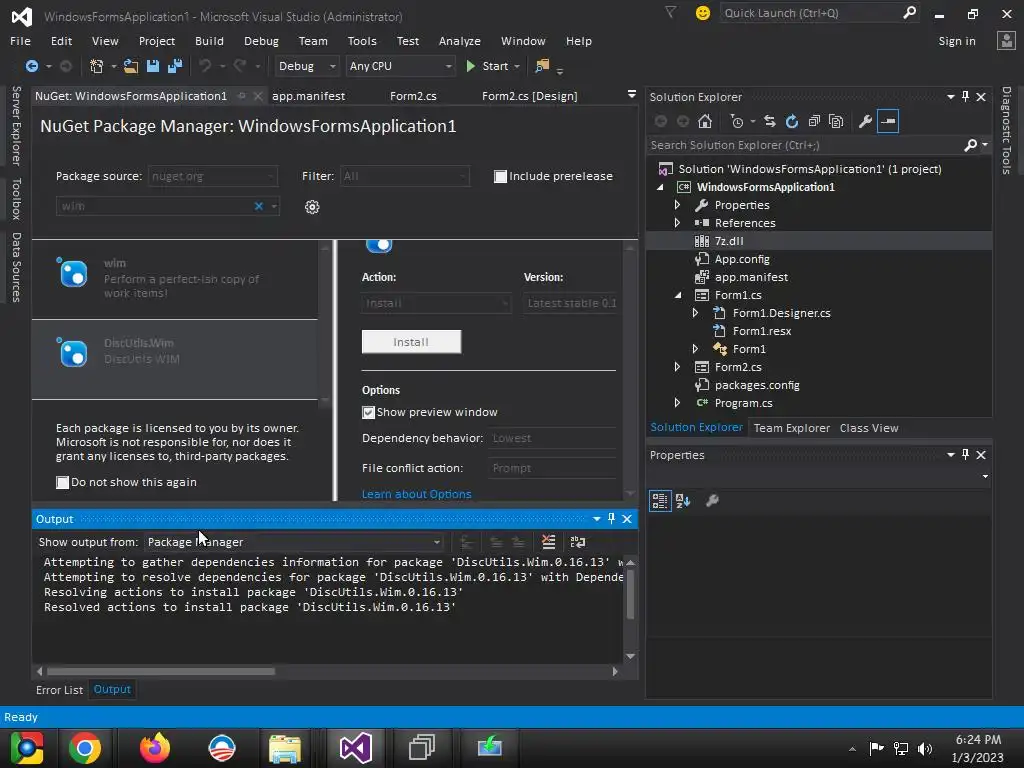Open Chrome from the Windows taskbar

[85, 748]
